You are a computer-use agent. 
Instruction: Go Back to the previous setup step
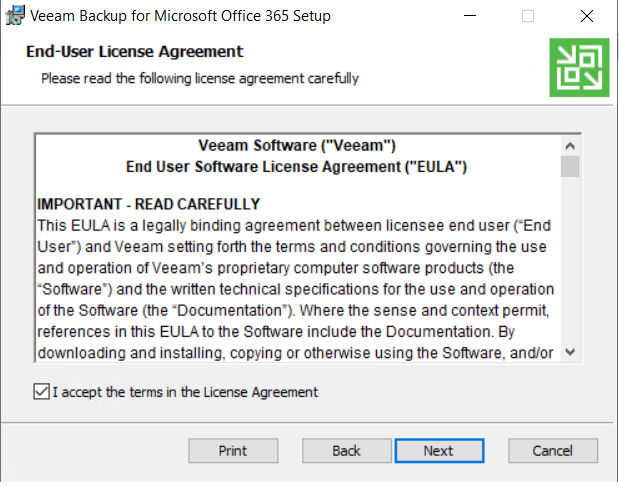[347, 451]
